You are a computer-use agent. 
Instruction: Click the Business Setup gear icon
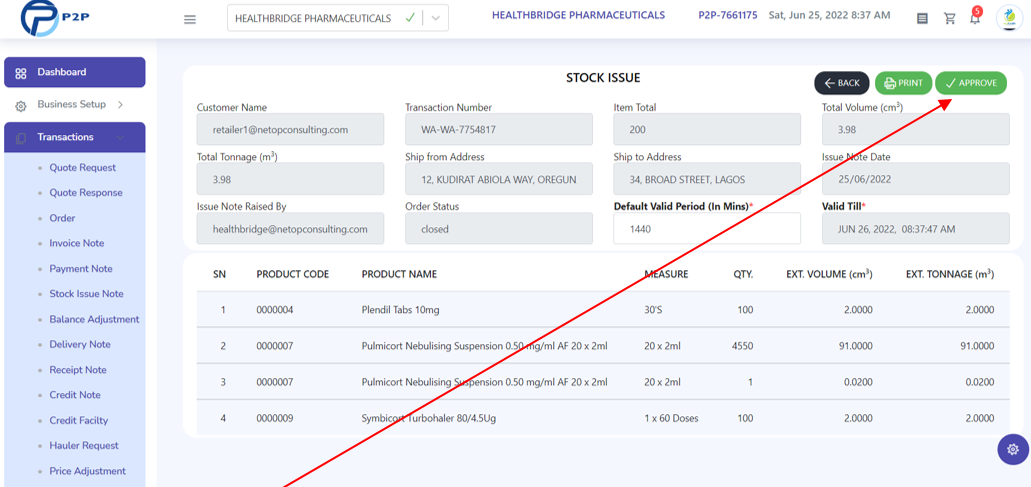pos(21,105)
